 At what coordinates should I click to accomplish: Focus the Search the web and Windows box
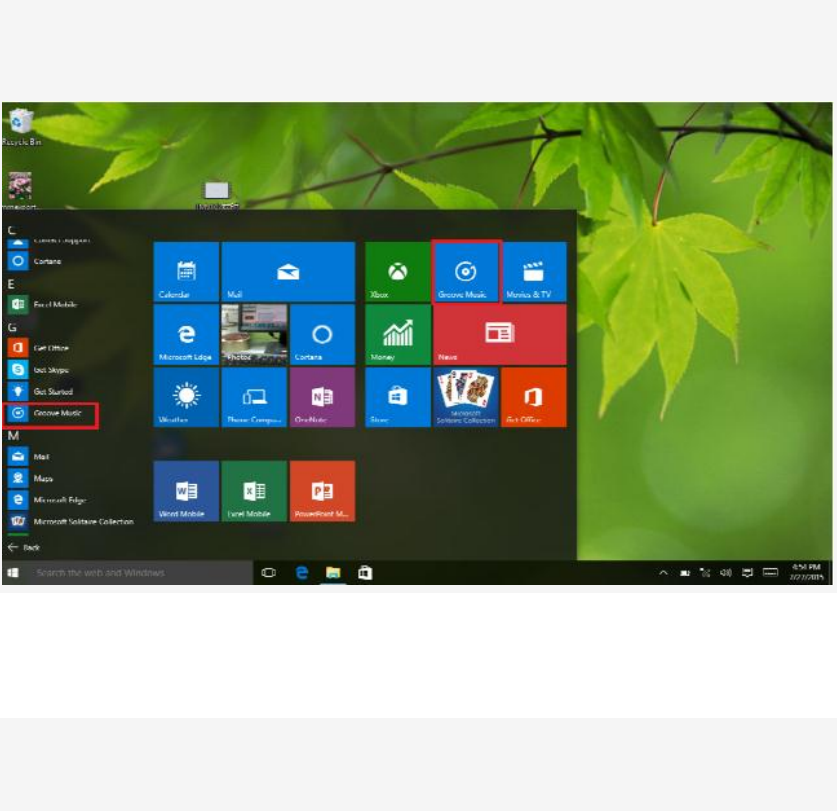coord(139,572)
